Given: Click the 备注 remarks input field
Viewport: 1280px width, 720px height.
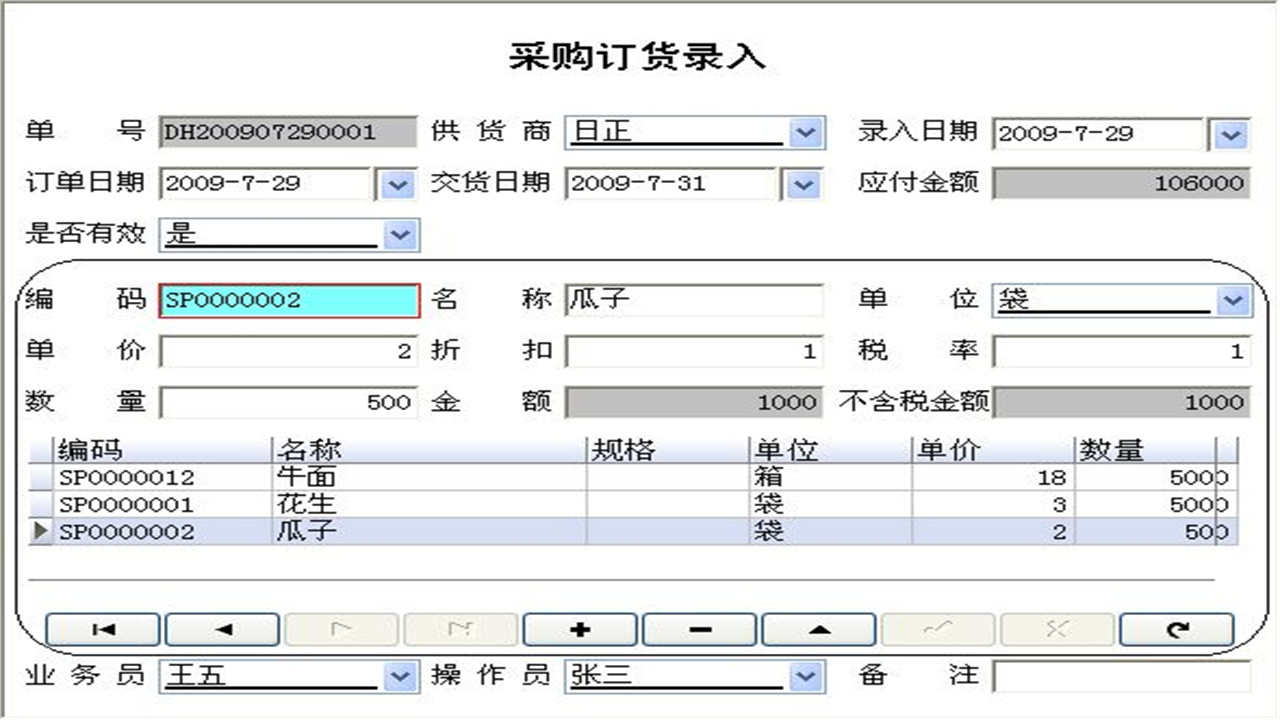Looking at the screenshot, I should pyautogui.click(x=1121, y=676).
